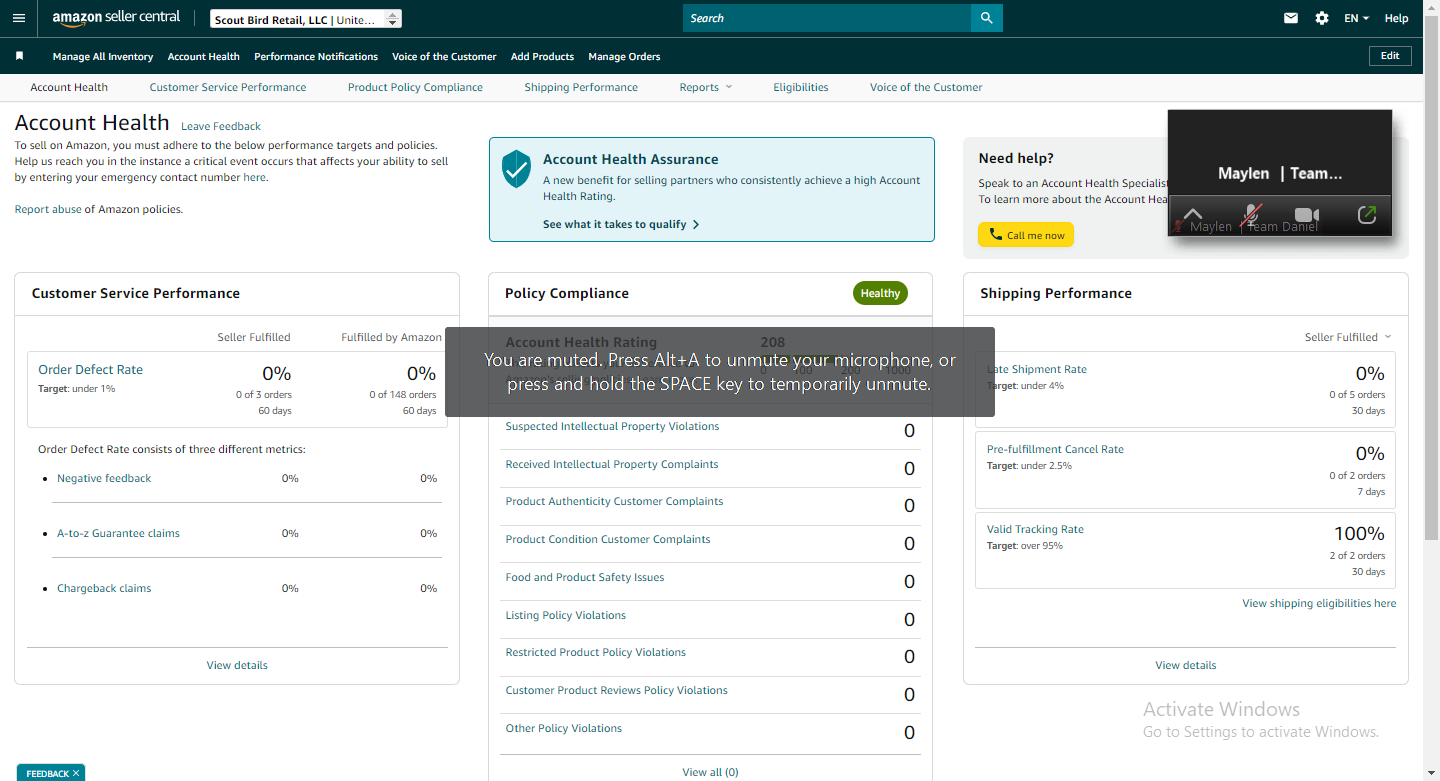The height and width of the screenshot is (781, 1440).
Task: Switch to the Eligibilities tab
Action: point(801,87)
